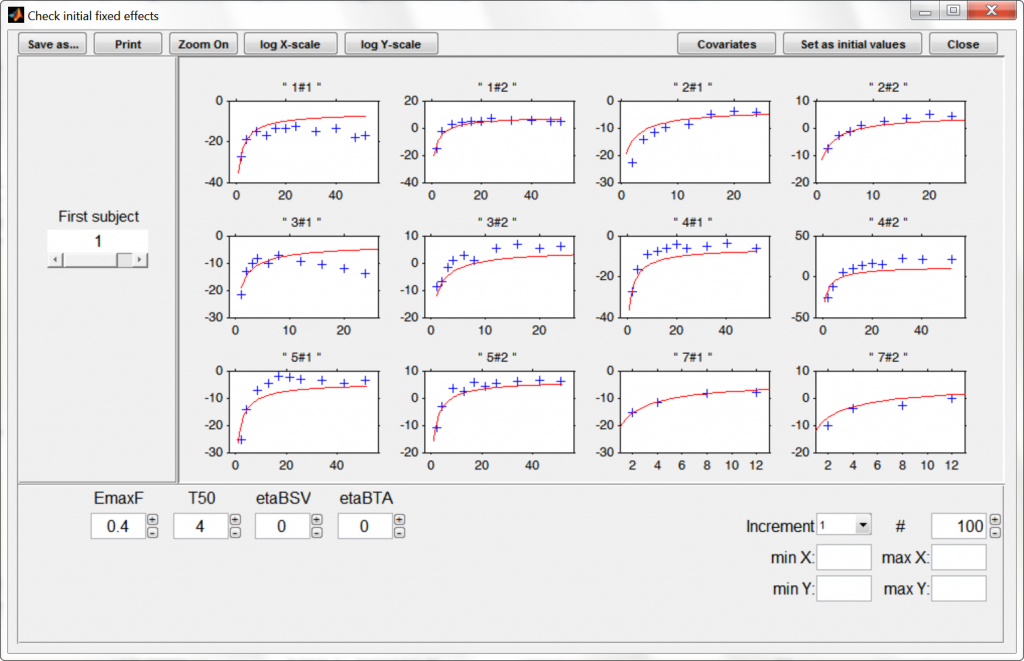Open the Covariates panel
1024x661 pixels.
(726, 43)
